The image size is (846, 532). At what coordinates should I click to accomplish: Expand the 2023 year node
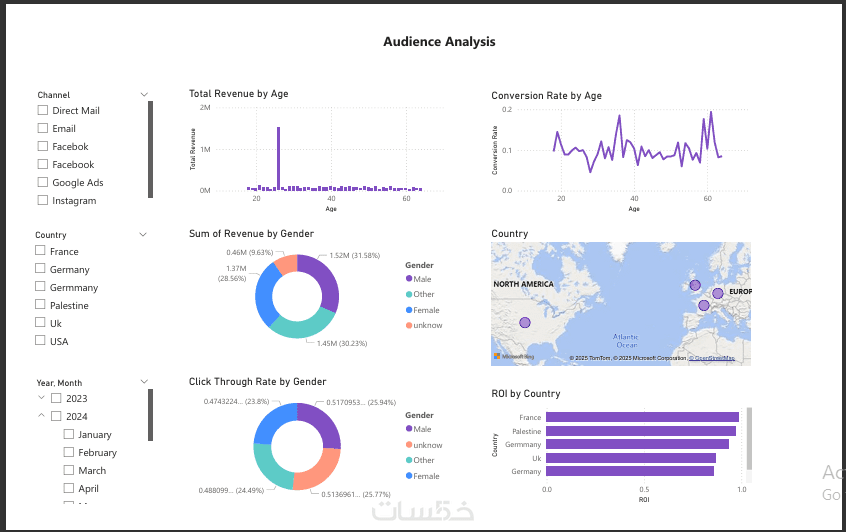click(x=41, y=398)
